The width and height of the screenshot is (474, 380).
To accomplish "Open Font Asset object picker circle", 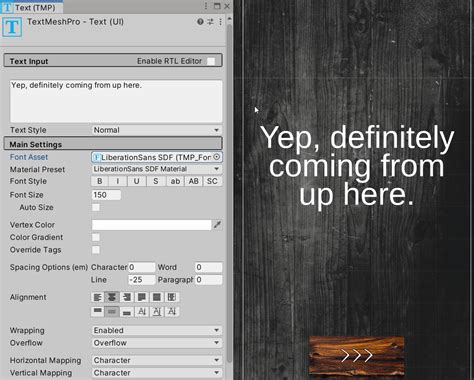I will (216, 157).
